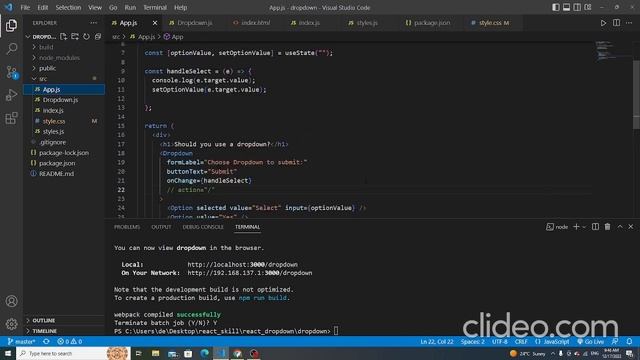Open the OUTPUT panel tab
640x360 pixels.
(x=161, y=227)
